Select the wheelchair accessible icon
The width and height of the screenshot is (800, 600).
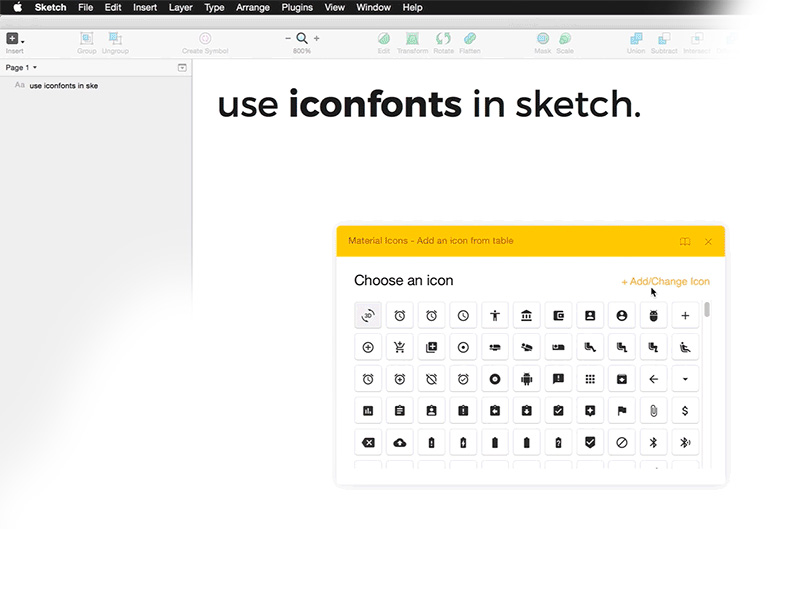pyautogui.click(x=685, y=347)
